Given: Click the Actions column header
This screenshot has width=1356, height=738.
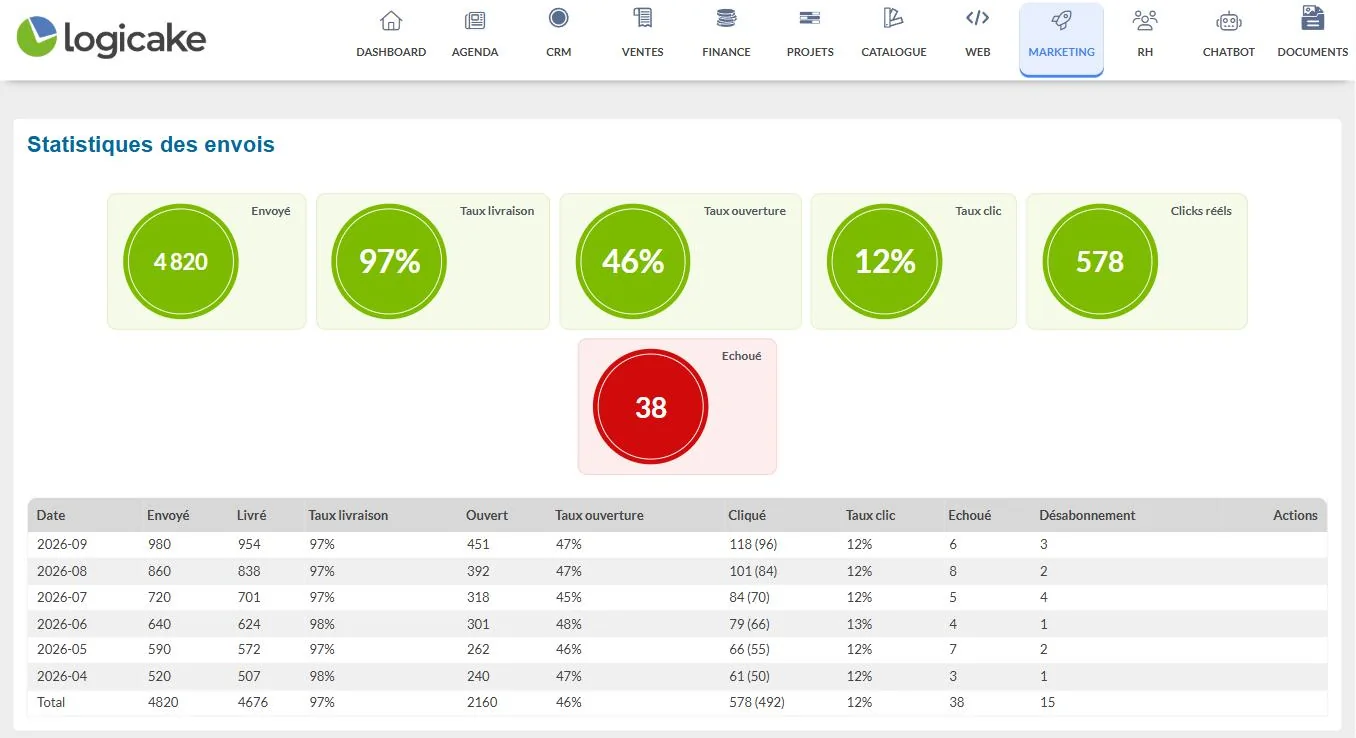Looking at the screenshot, I should (1295, 516).
